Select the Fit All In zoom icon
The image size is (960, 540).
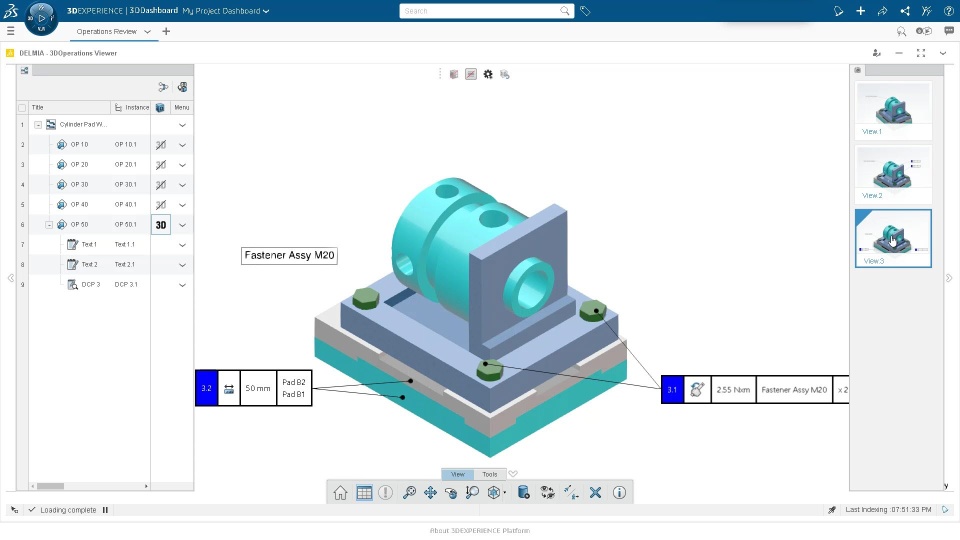(409, 492)
